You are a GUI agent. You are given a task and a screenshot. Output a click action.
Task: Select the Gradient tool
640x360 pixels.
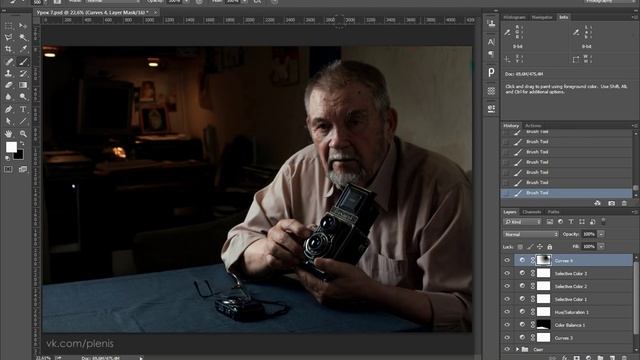click(x=23, y=85)
